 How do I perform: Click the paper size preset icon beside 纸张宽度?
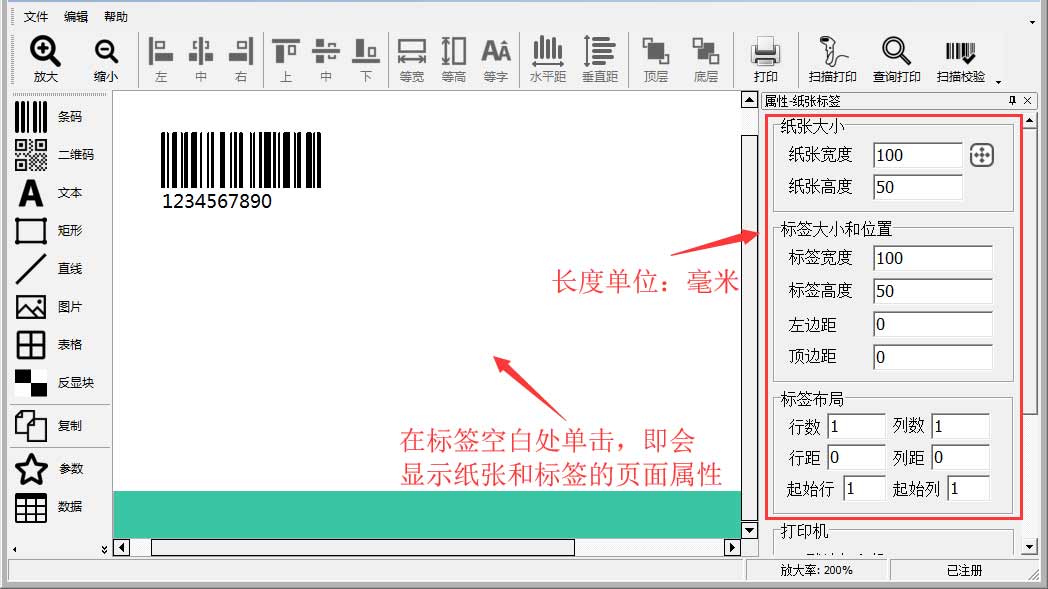click(x=981, y=155)
